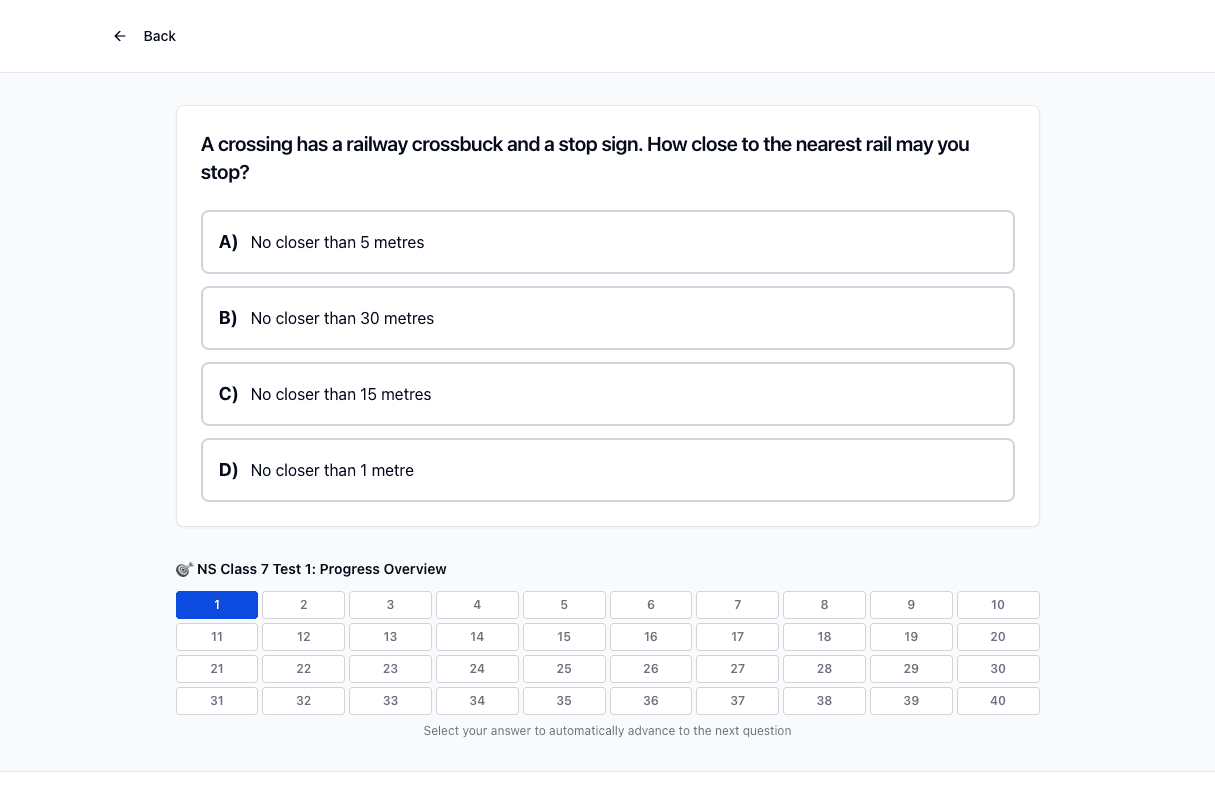Viewport: 1215px width, 790px height.
Task: Select question 39 tile
Action: click(x=911, y=701)
